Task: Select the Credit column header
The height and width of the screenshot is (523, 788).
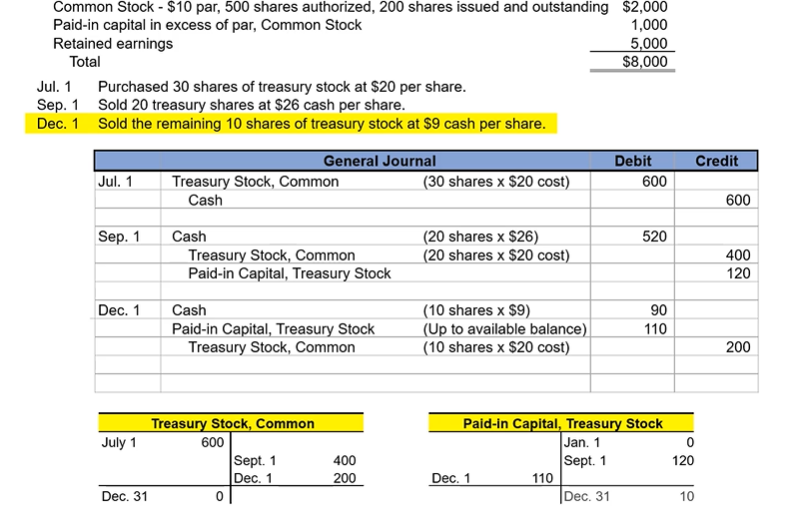Action: (x=716, y=161)
